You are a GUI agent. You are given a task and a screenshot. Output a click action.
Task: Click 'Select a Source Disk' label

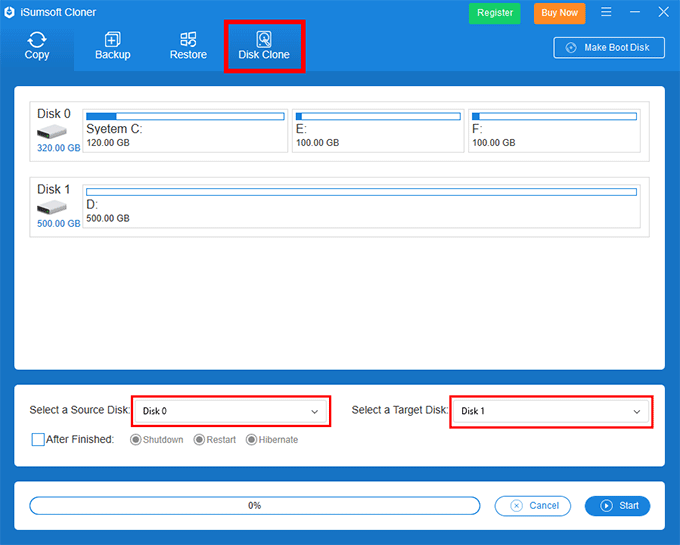[79, 410]
